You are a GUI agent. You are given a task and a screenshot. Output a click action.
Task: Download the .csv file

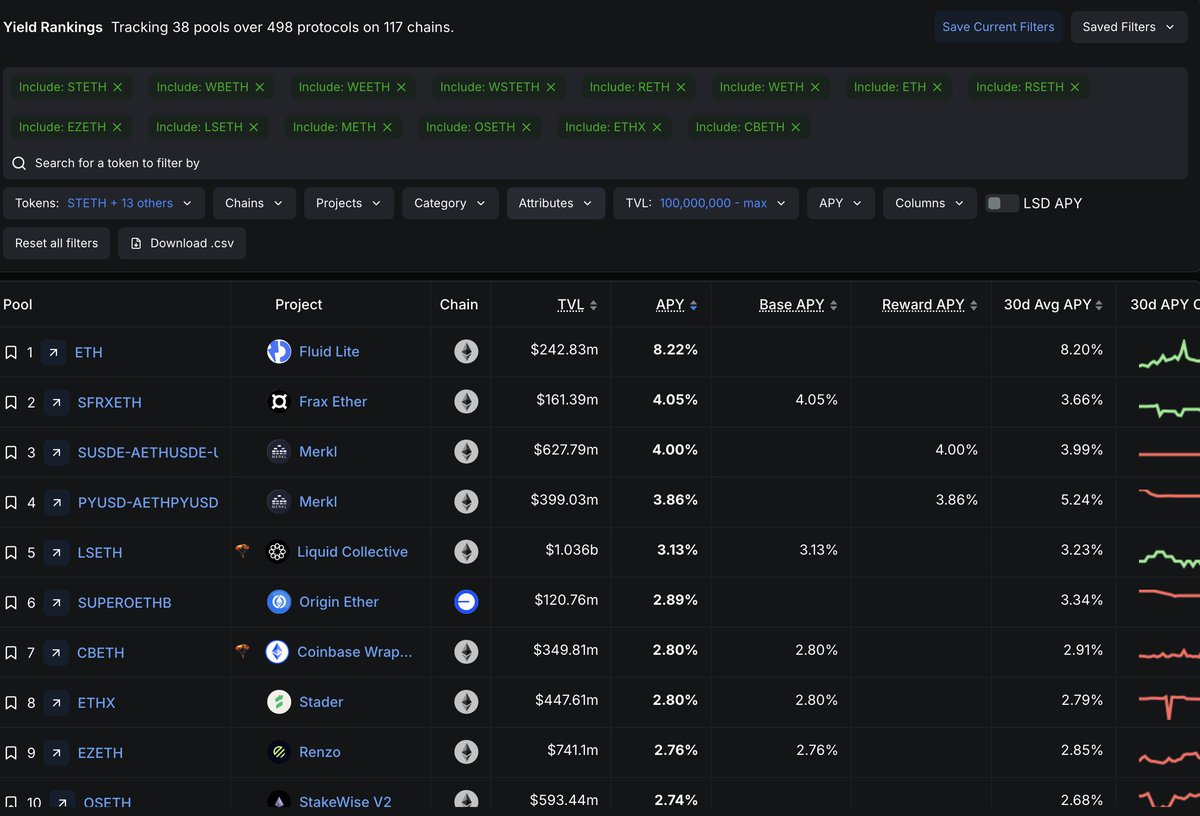pos(182,243)
